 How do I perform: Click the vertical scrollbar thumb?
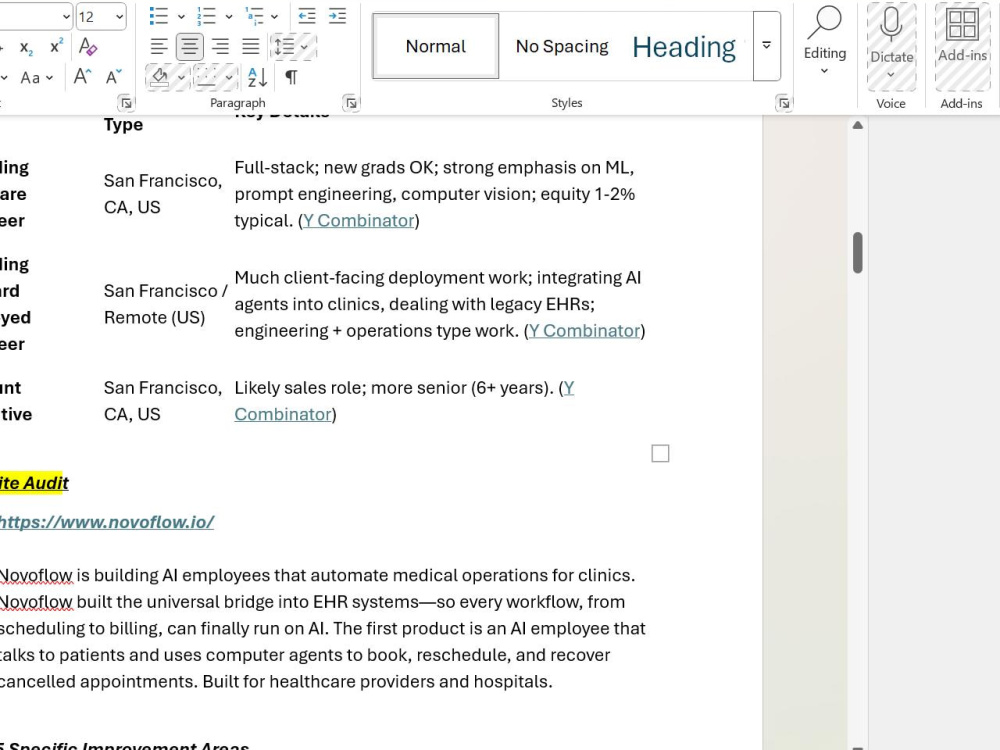858,253
